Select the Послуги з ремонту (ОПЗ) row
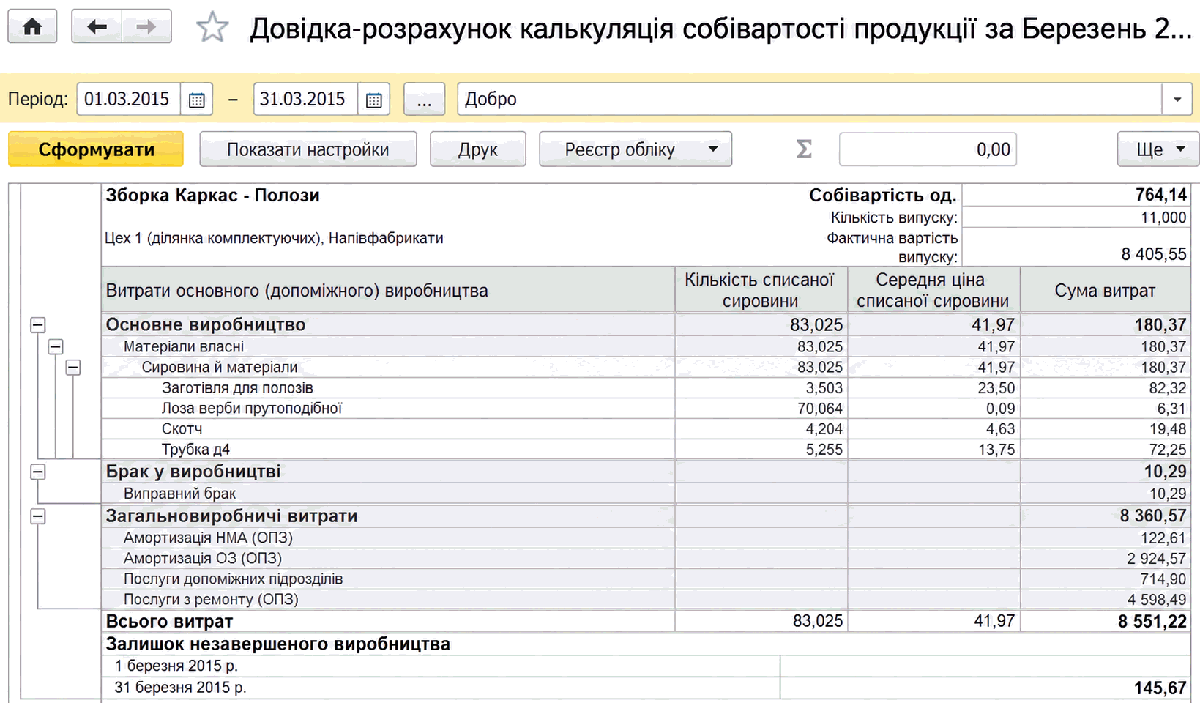The width and height of the screenshot is (1200, 703). 647,600
